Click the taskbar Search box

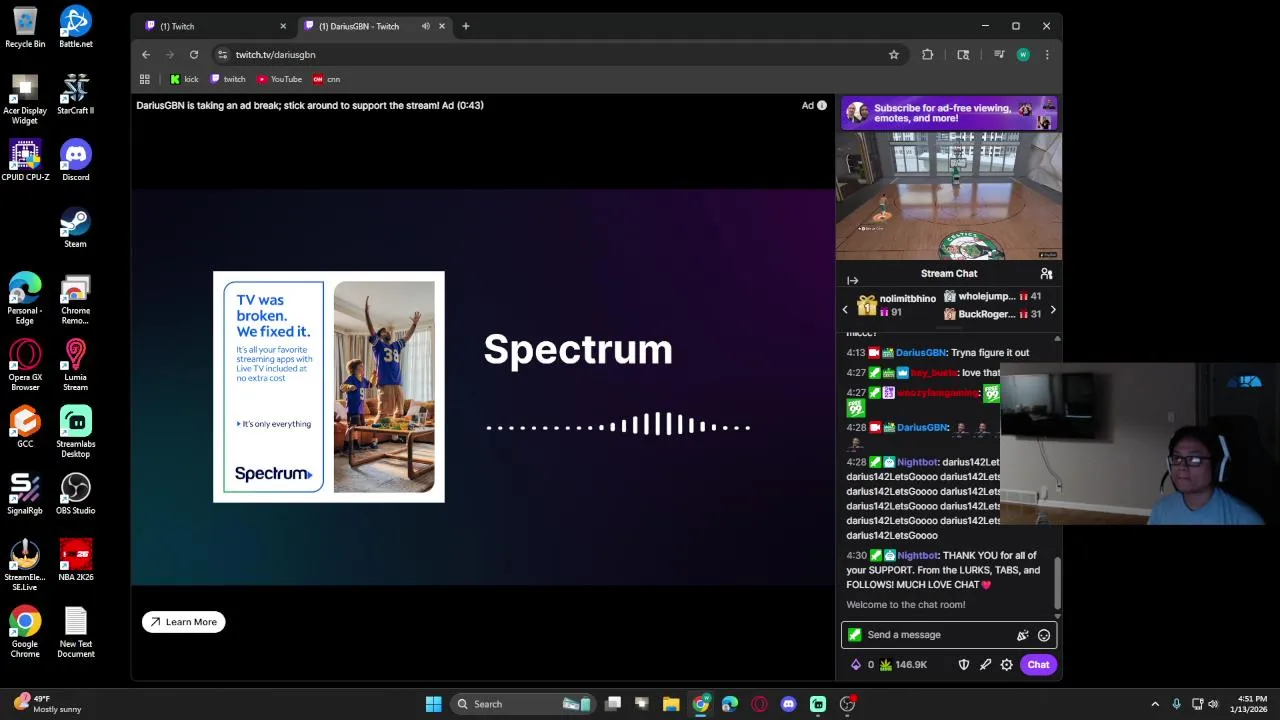tap(523, 704)
